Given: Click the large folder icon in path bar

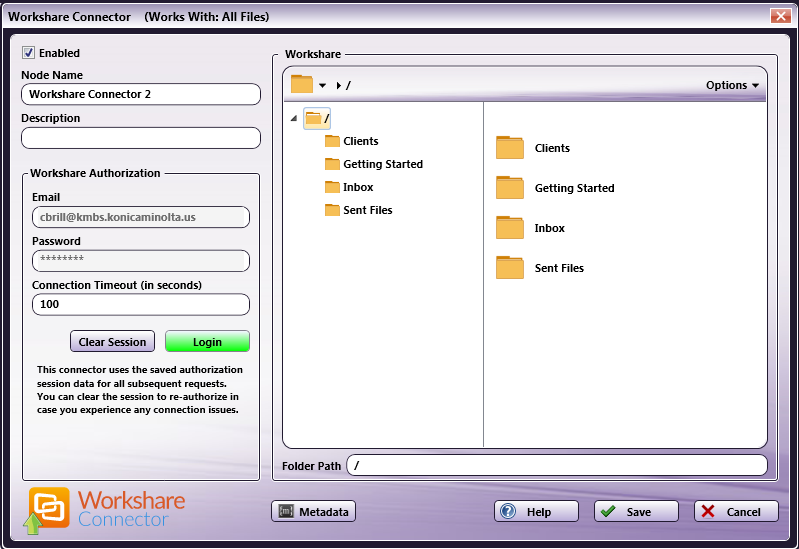Looking at the screenshot, I should [x=302, y=84].
